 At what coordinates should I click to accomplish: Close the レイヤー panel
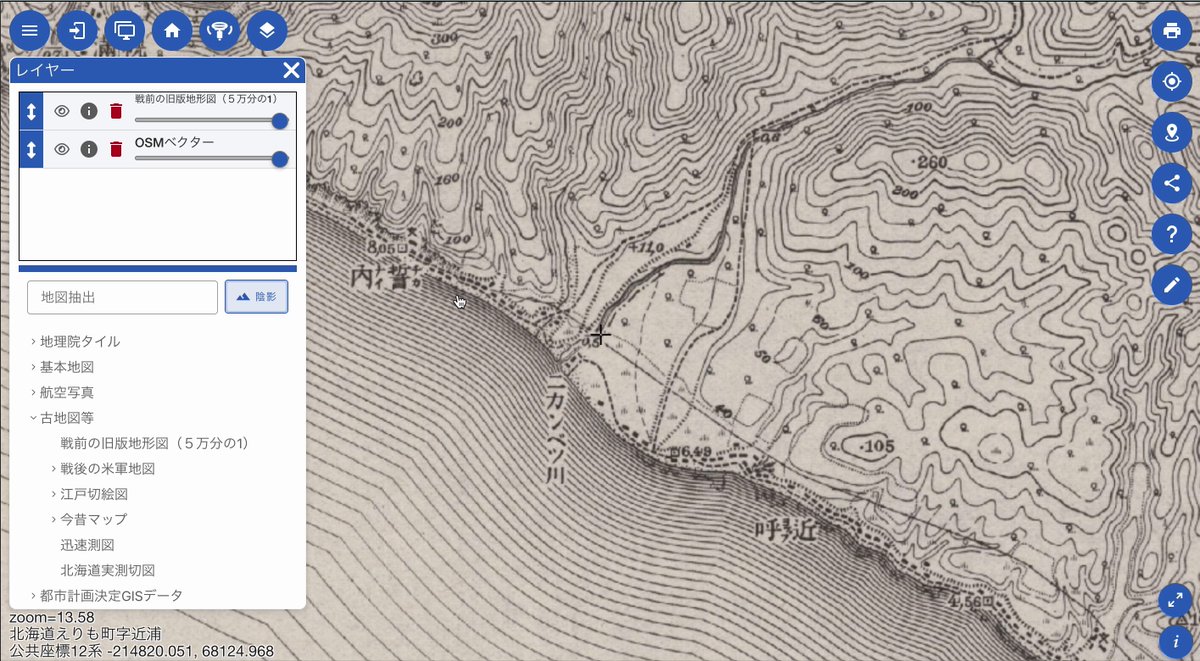pos(291,69)
